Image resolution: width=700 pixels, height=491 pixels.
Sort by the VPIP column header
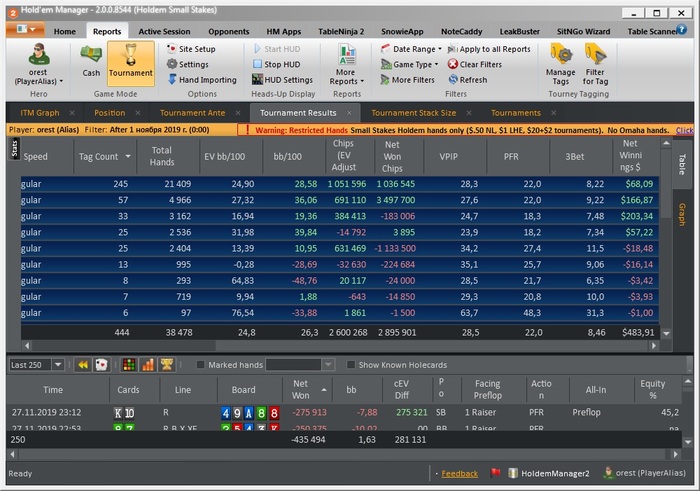pyautogui.click(x=448, y=157)
